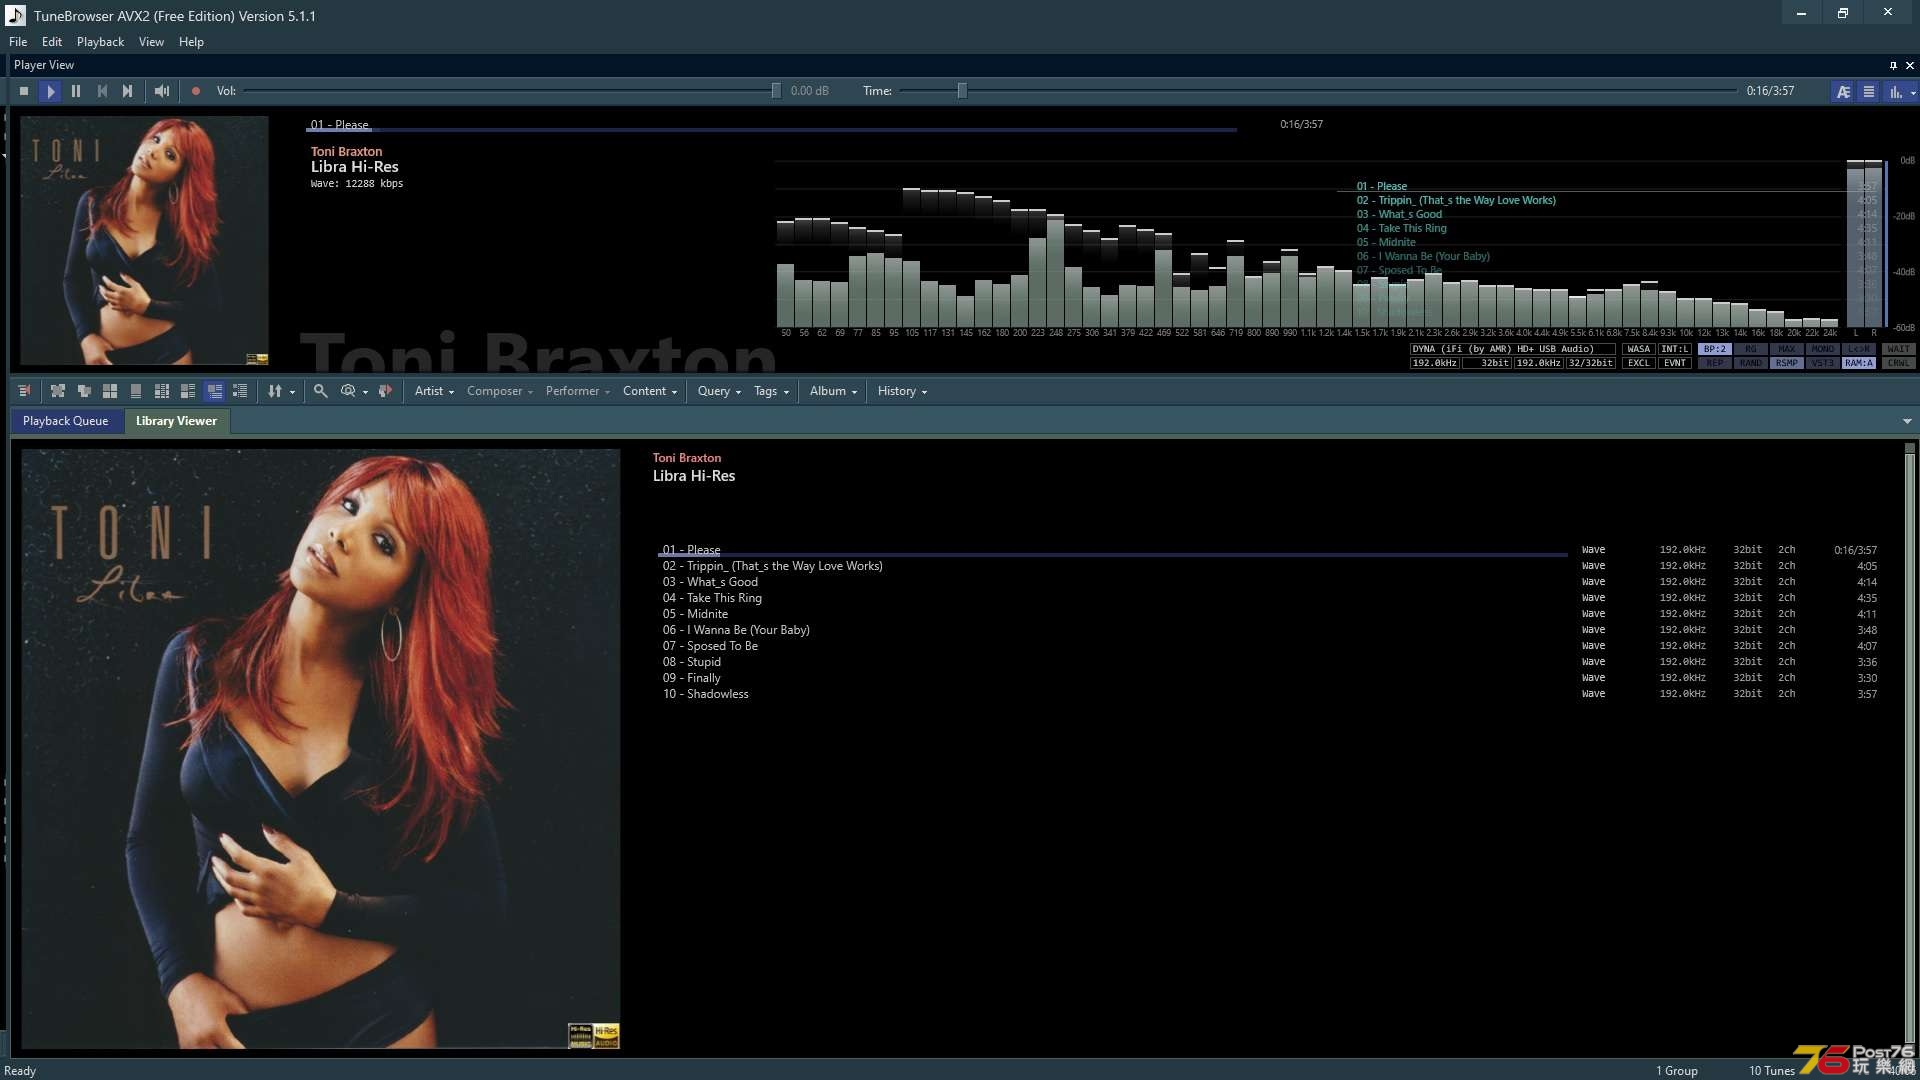The image size is (1920, 1080).
Task: Click the EVNT box
Action: 1675,363
